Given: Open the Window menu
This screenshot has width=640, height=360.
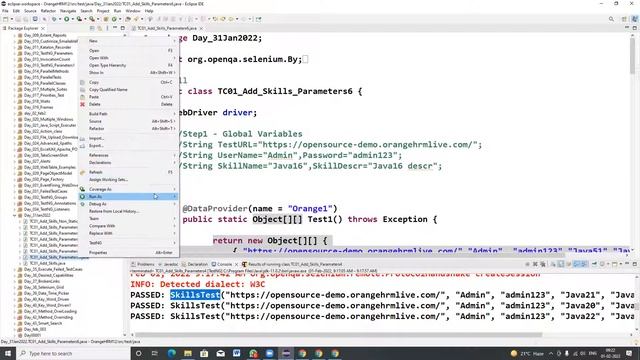Looking at the screenshot, I should (133, 11).
